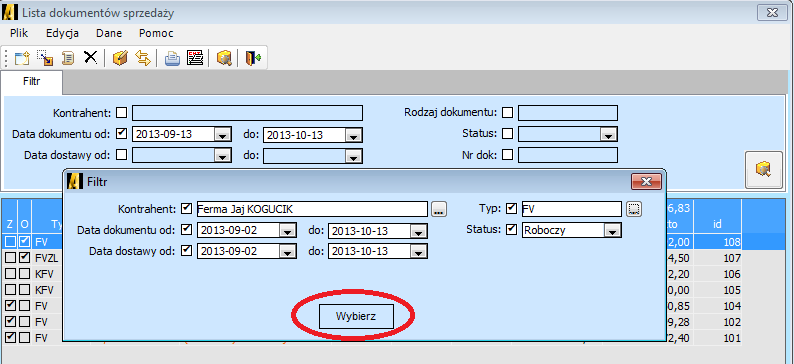
Task: Select the id cell 107
Action: 718,258
